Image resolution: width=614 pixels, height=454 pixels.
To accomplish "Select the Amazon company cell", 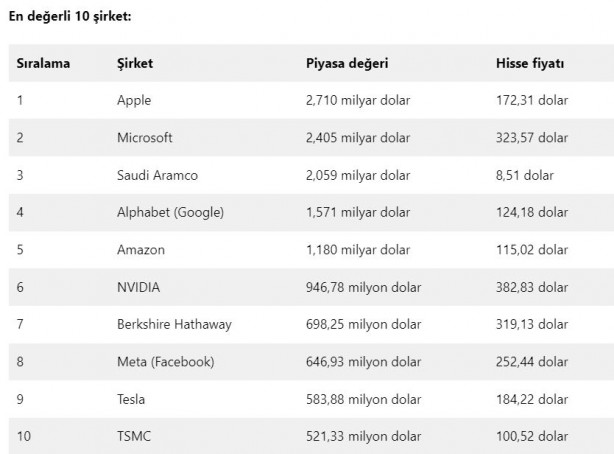I will (x=141, y=249).
